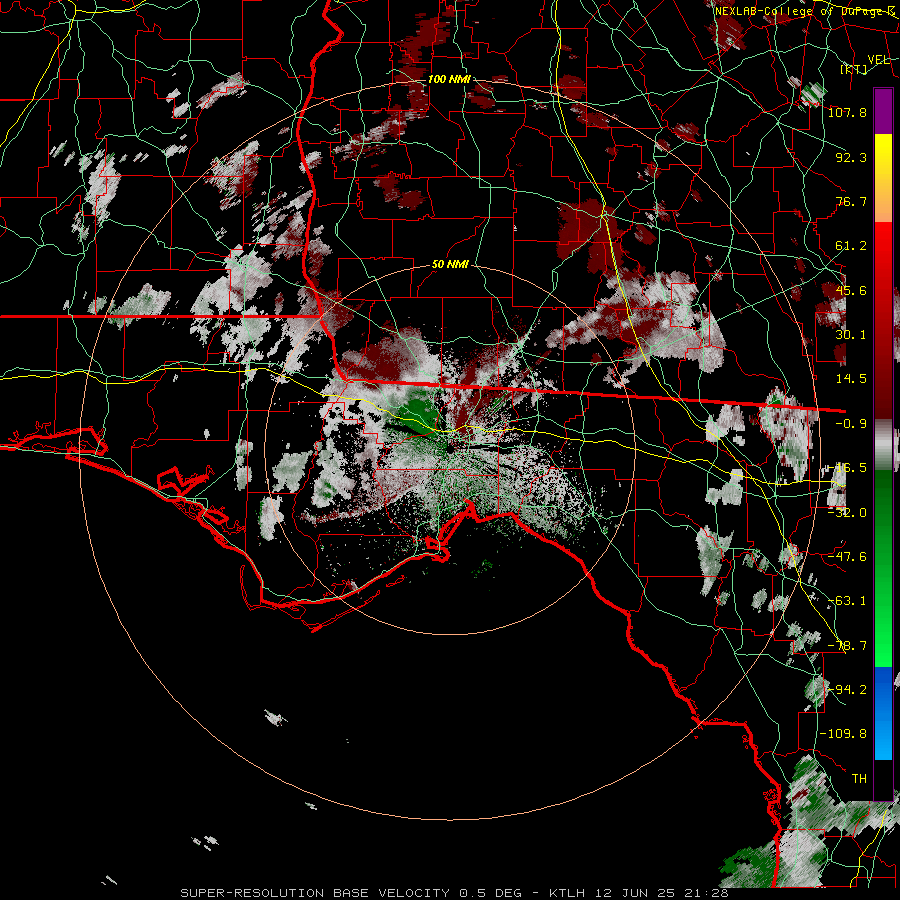Click the -109.8 velocity scale value
Image resolution: width=900 pixels, height=900 pixels.
[x=844, y=734]
